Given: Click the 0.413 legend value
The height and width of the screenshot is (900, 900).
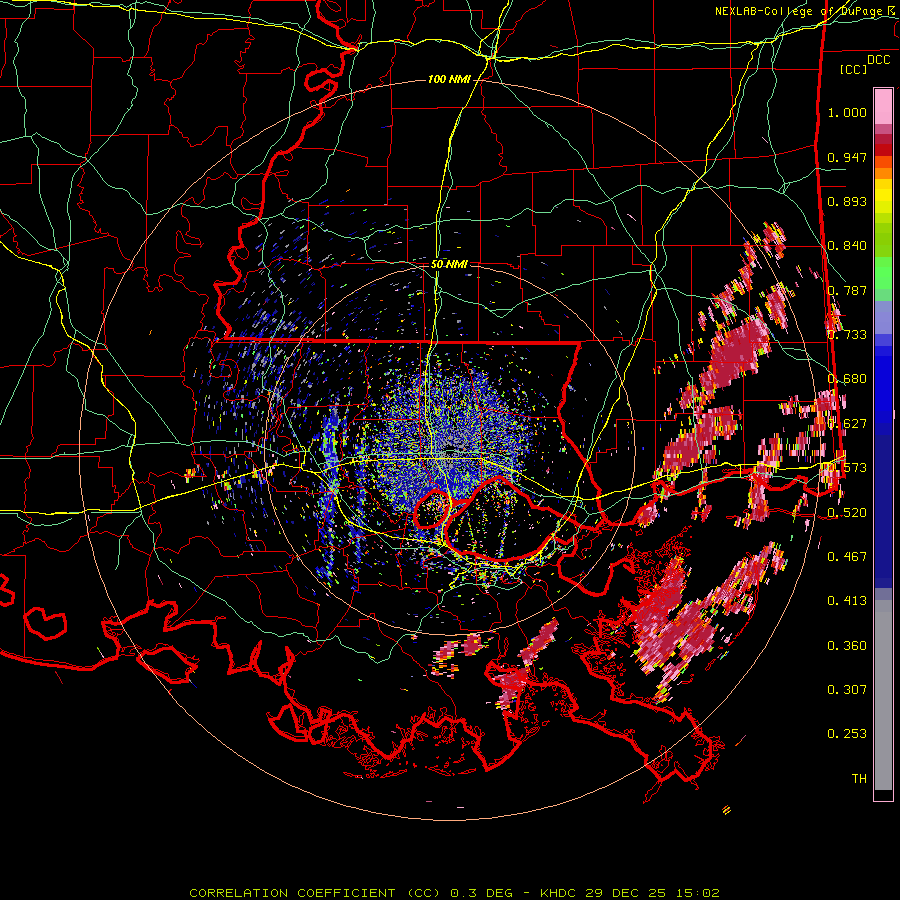Looking at the screenshot, I should pos(847,600).
